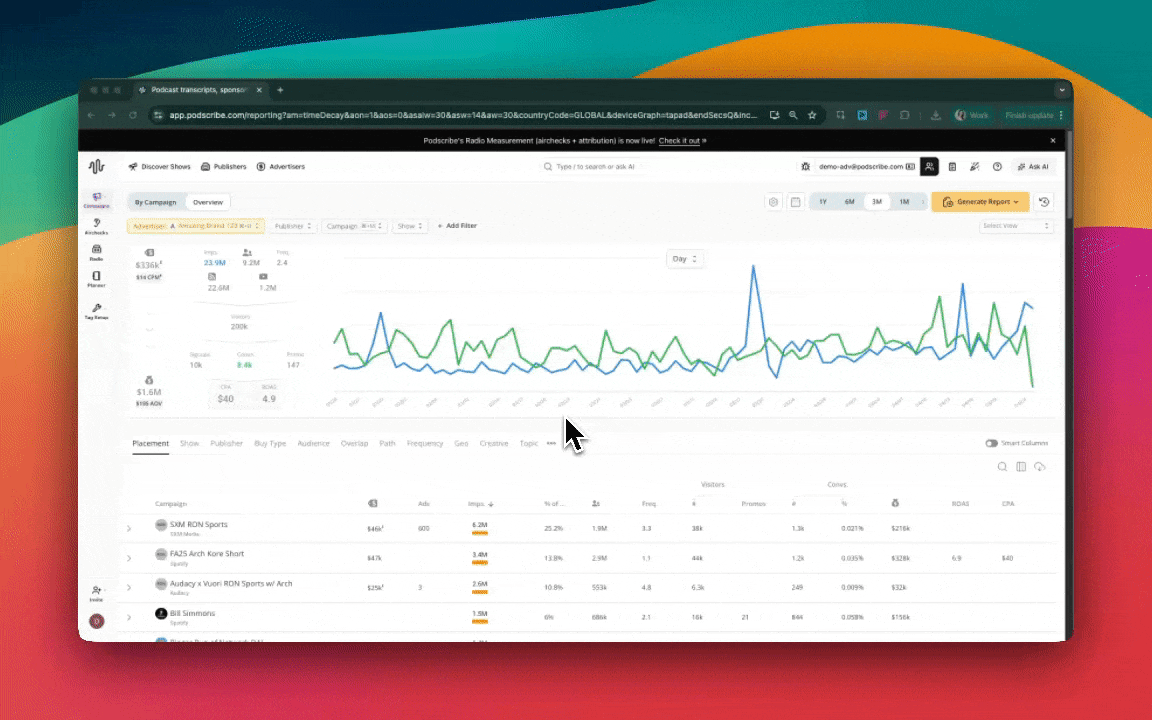Sort by the Imps. column header
The height and width of the screenshot is (720, 1152).
pyautogui.click(x=480, y=504)
